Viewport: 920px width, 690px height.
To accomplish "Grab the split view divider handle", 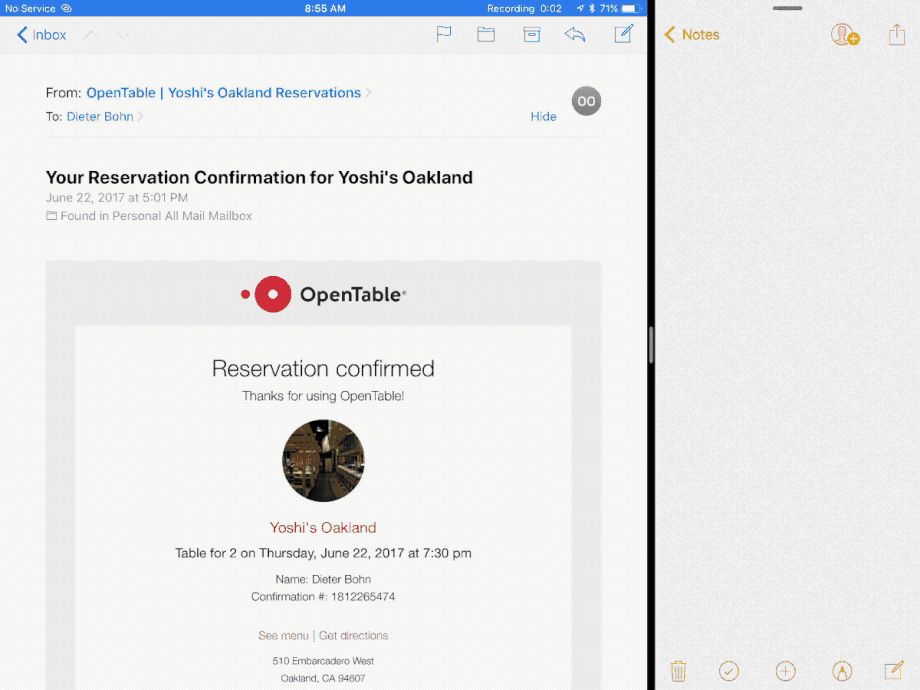I will pyautogui.click(x=651, y=345).
